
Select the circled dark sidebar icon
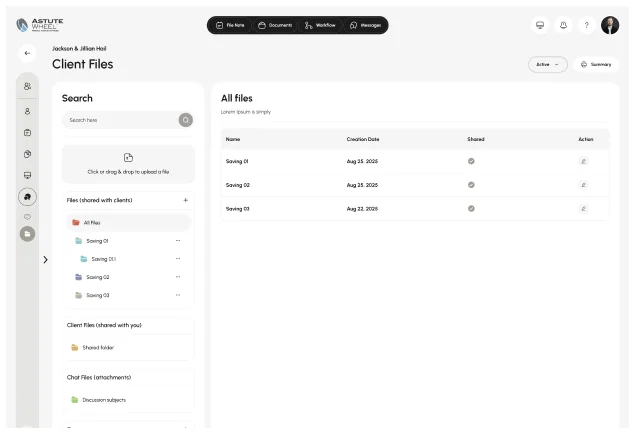27,197
